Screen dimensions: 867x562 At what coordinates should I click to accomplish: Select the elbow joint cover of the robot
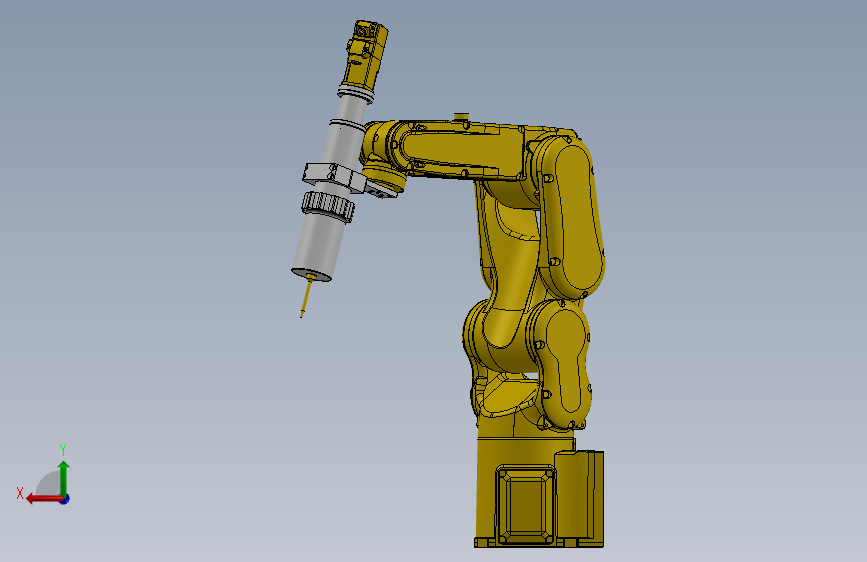573,217
